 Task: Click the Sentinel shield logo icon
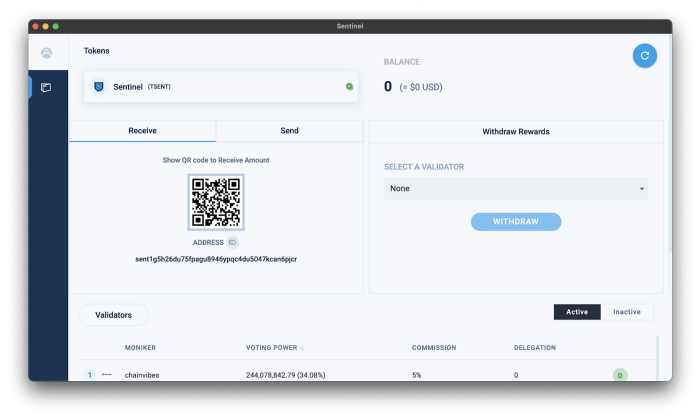click(99, 87)
